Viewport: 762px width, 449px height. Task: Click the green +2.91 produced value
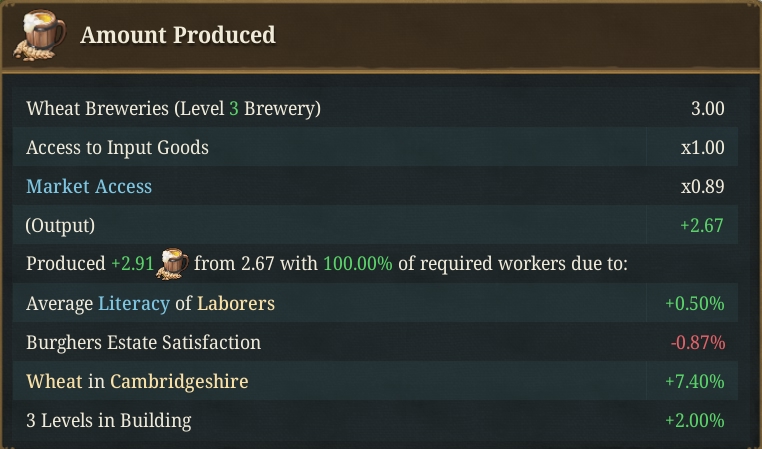click(x=132, y=264)
